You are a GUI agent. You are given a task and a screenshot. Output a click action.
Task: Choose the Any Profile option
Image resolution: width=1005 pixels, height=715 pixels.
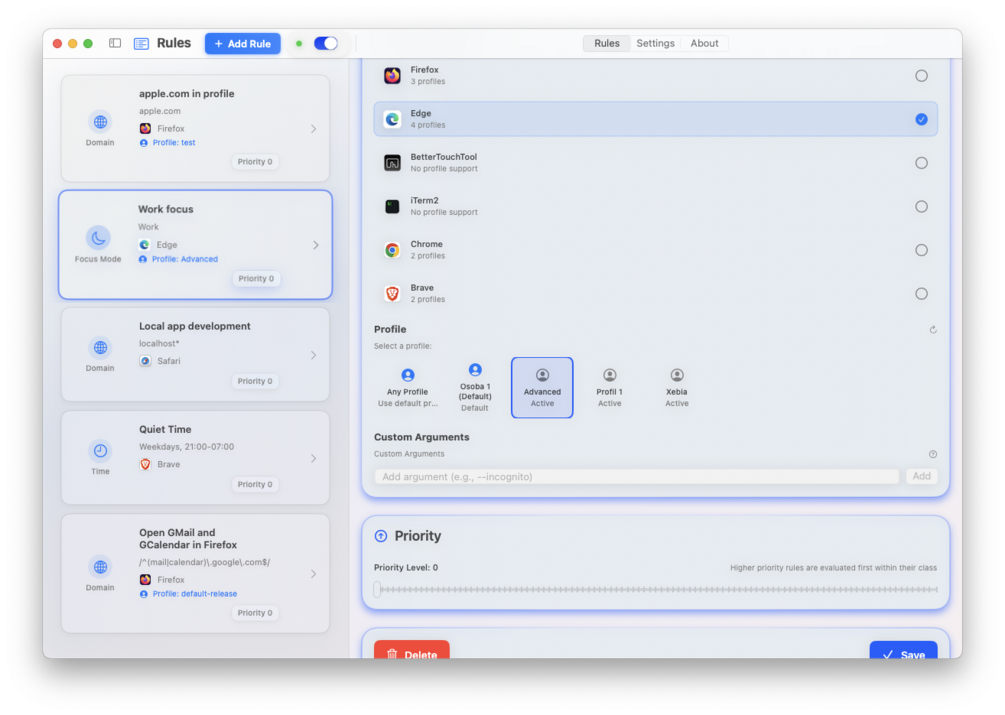408,388
